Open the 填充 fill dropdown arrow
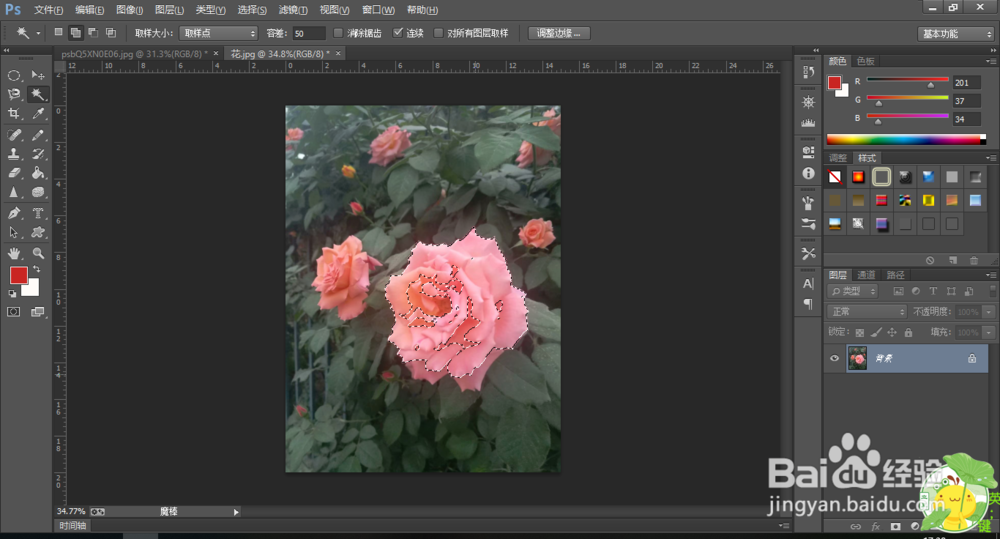 click(x=989, y=332)
